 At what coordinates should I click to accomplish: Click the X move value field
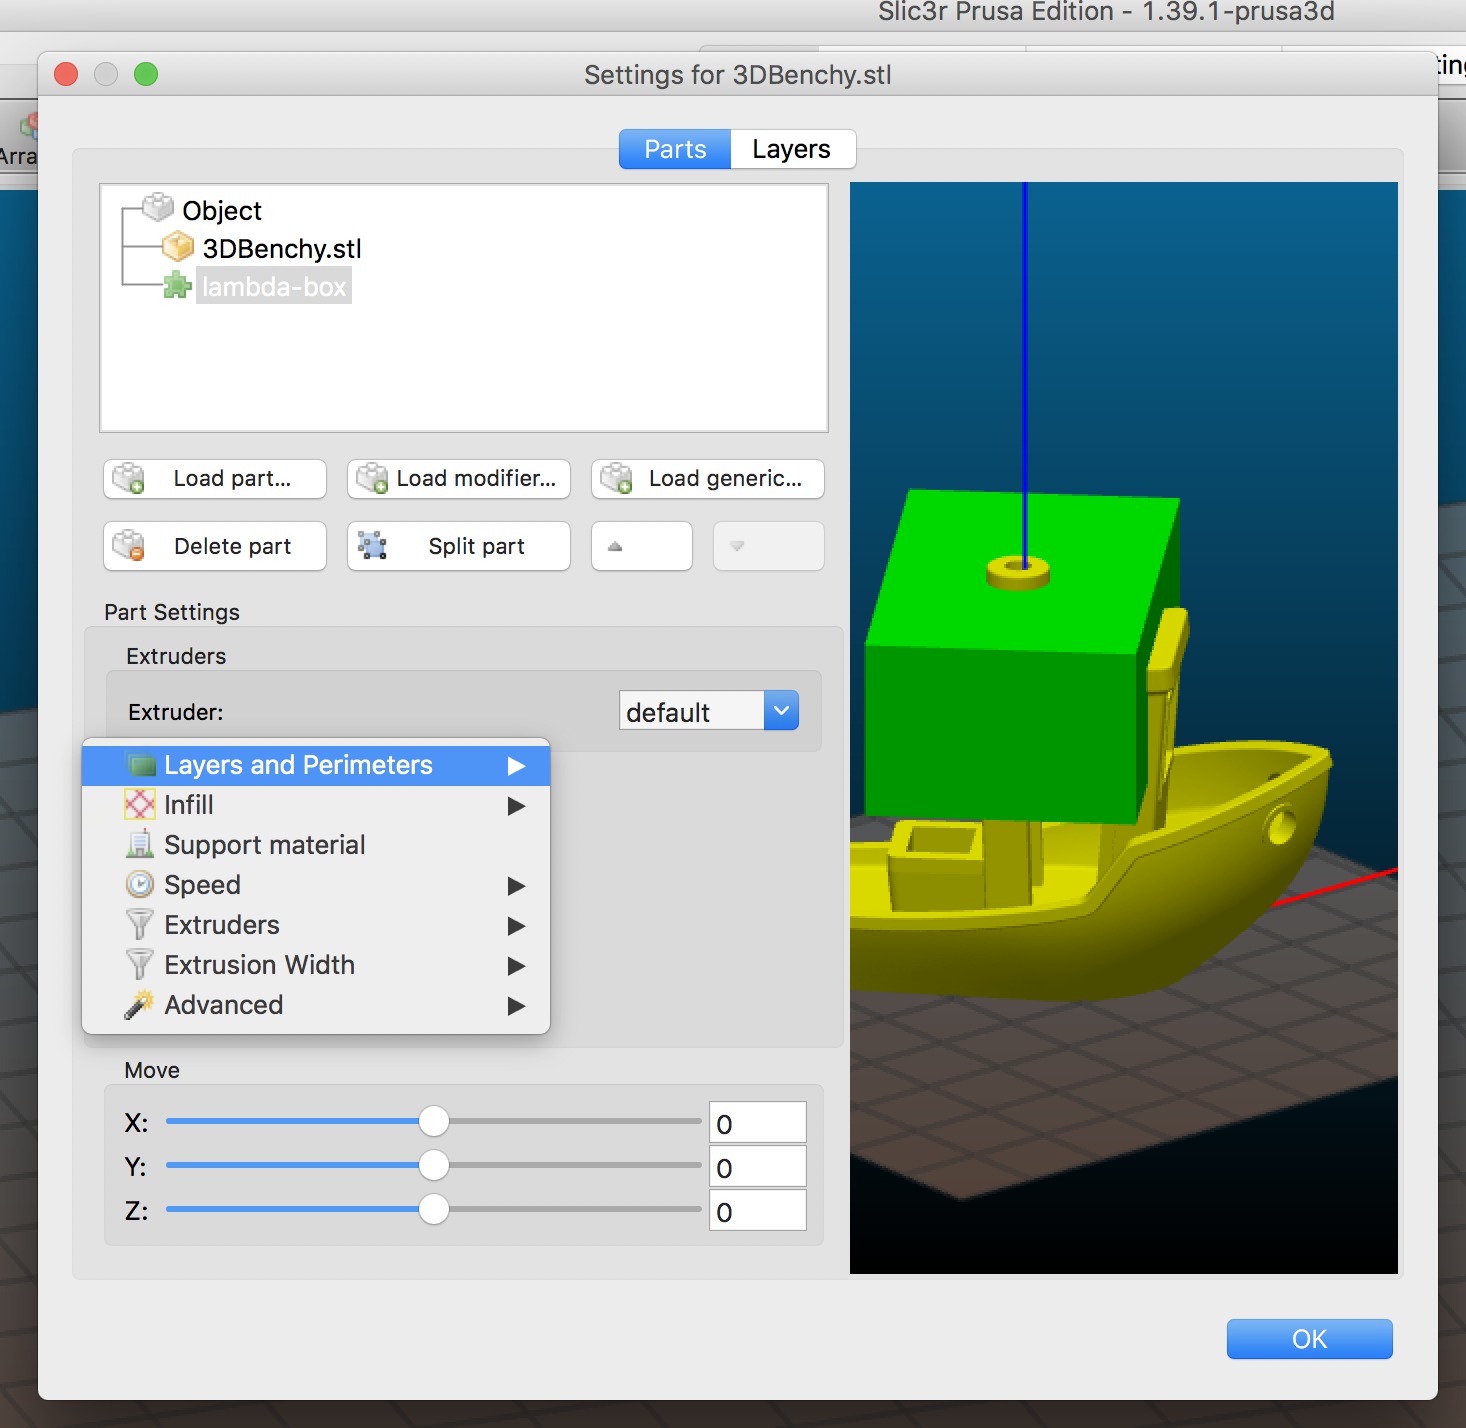click(758, 1123)
